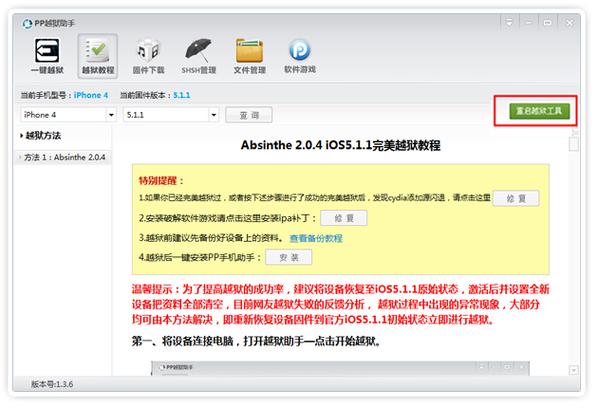This screenshot has height=408, width=598.
Task: Click 修复 button for cydia source crash
Action: pos(516,198)
